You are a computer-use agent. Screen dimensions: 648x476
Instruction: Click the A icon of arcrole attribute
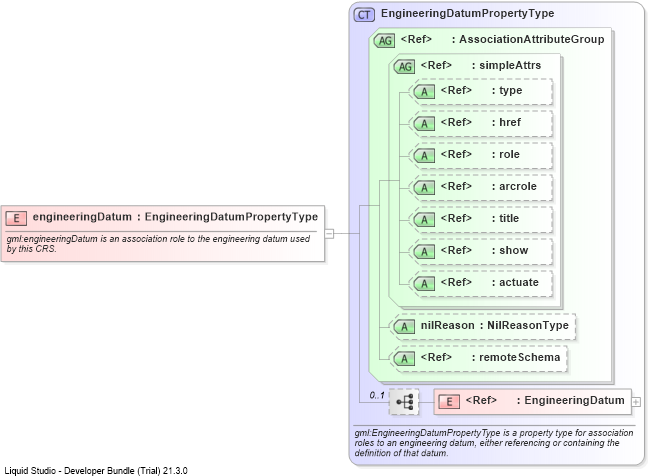click(424, 188)
